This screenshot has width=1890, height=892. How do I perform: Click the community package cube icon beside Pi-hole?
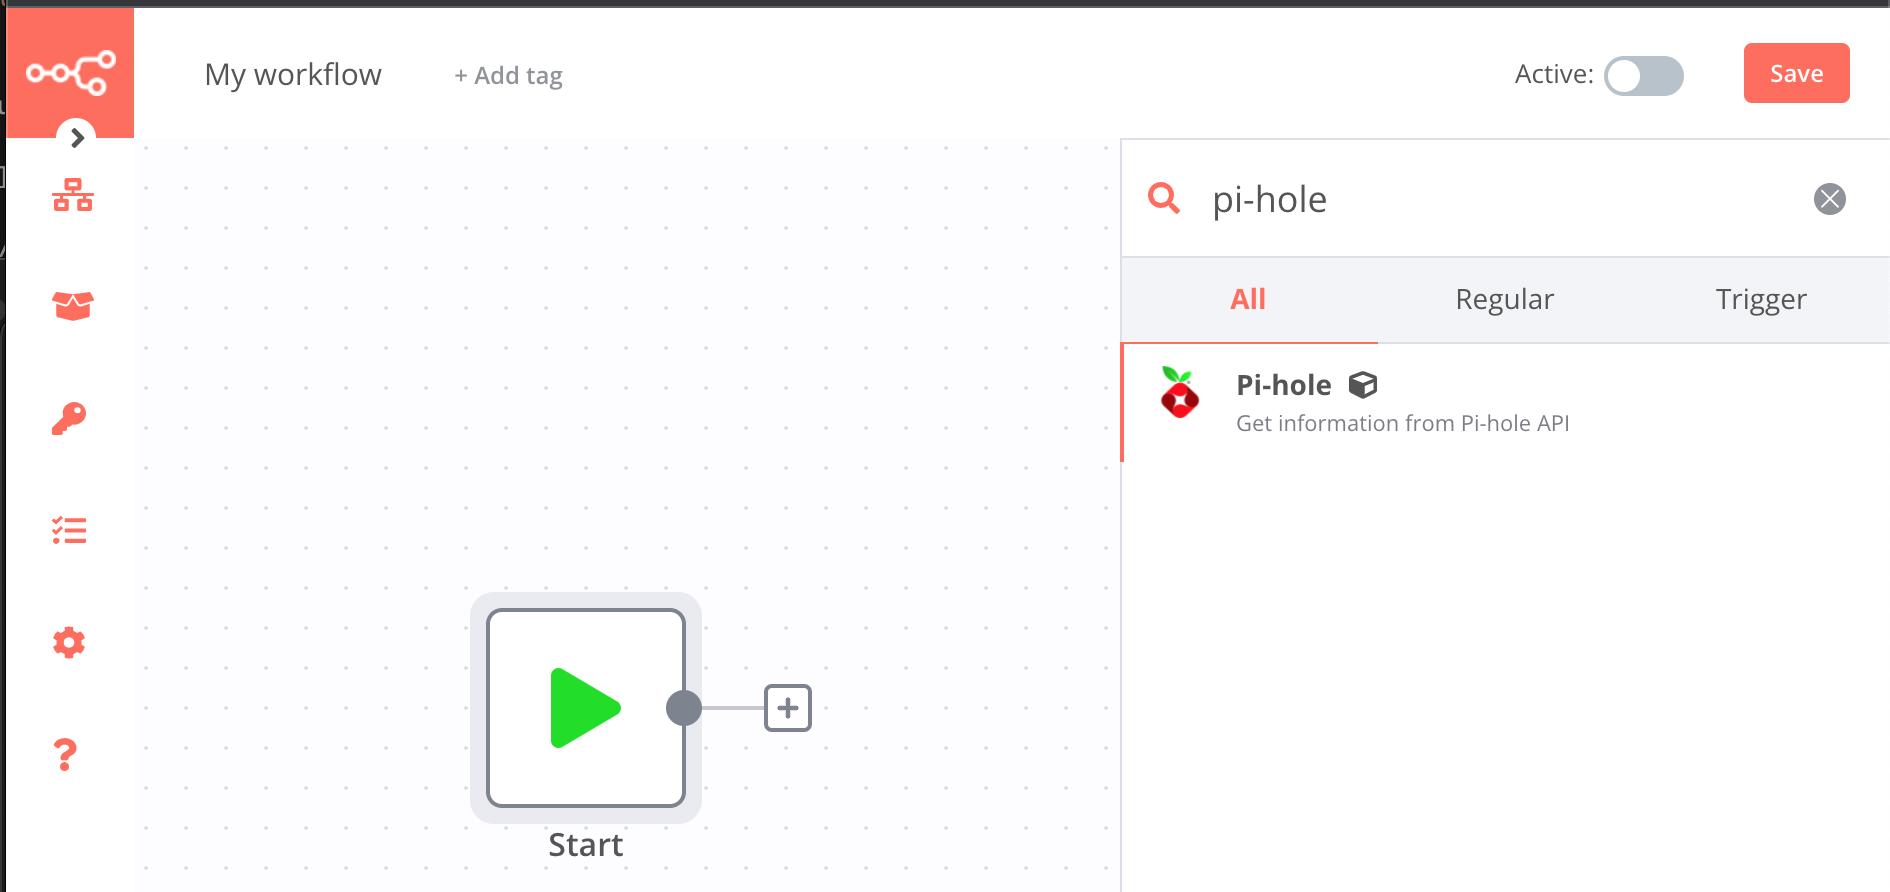(1363, 385)
